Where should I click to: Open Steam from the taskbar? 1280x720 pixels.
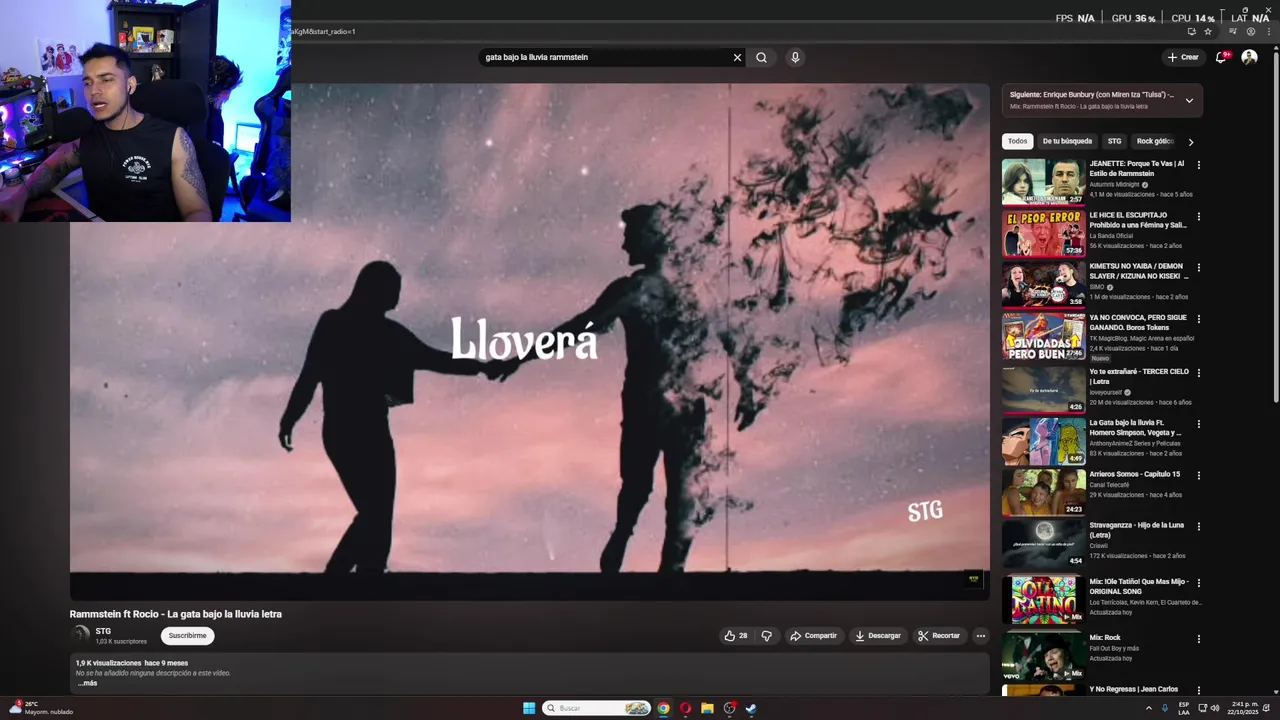pyautogui.click(x=751, y=708)
